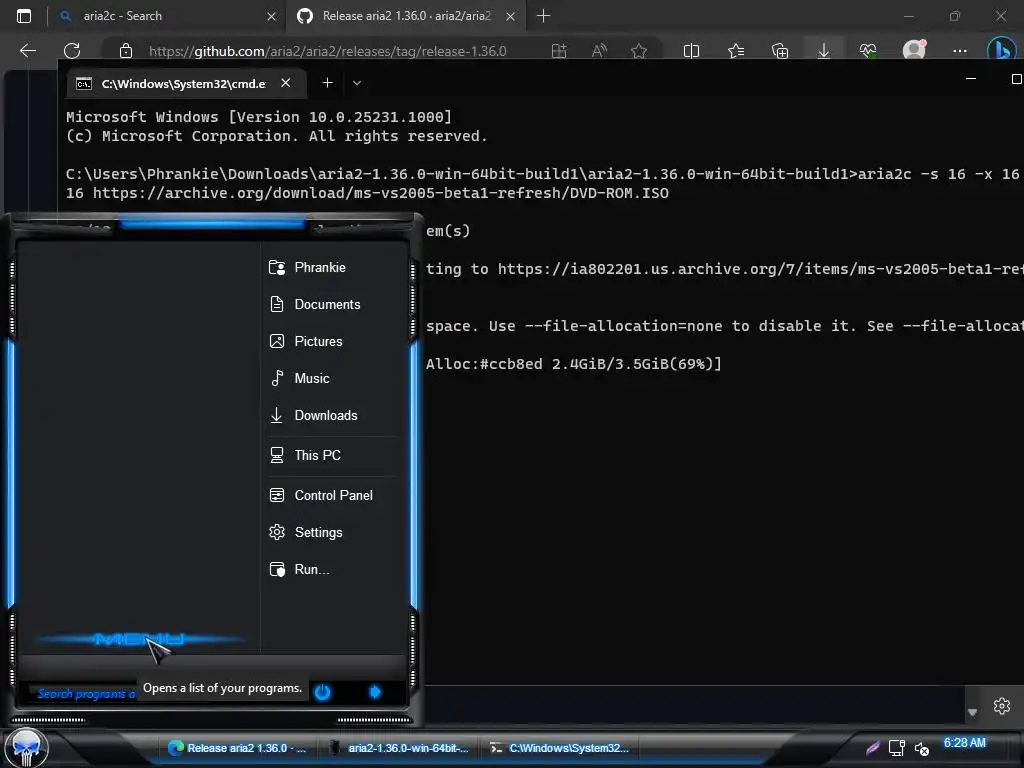Open a new browser tab
1024x768 pixels.
543,16
